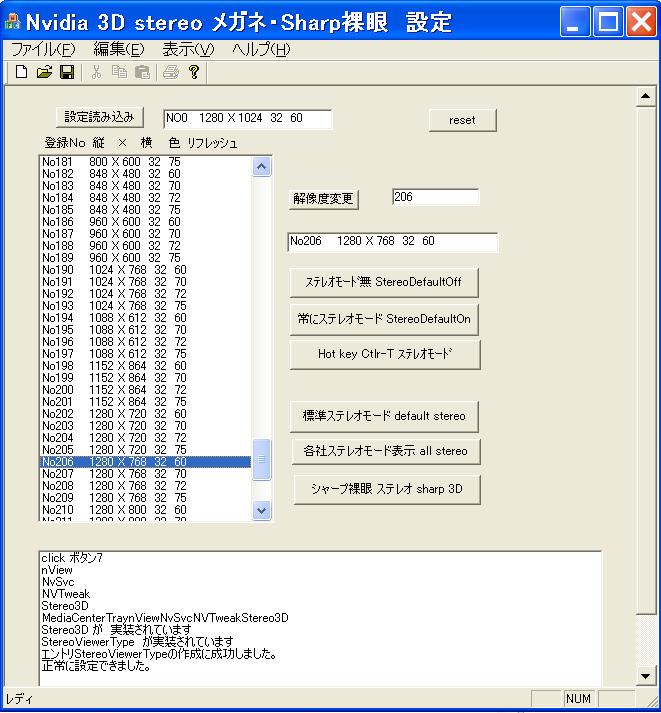Select list row No202 1280 X 720 60
The height and width of the screenshot is (713, 661).
click(145, 414)
